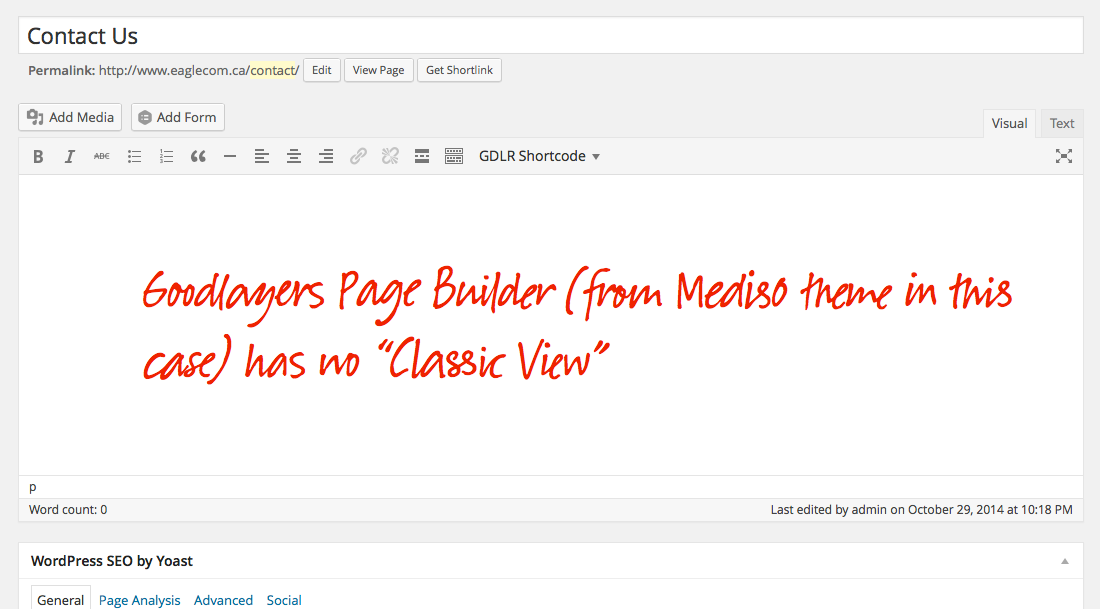This screenshot has height=609, width=1100.
Task: Apply blockquote formatting
Action: click(x=198, y=156)
